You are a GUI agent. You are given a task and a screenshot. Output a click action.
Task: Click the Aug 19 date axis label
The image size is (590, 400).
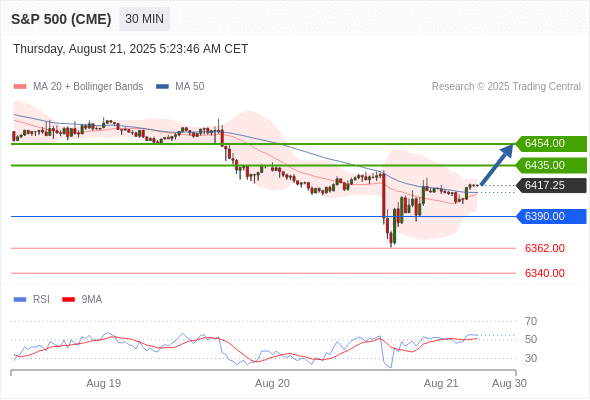click(103, 383)
